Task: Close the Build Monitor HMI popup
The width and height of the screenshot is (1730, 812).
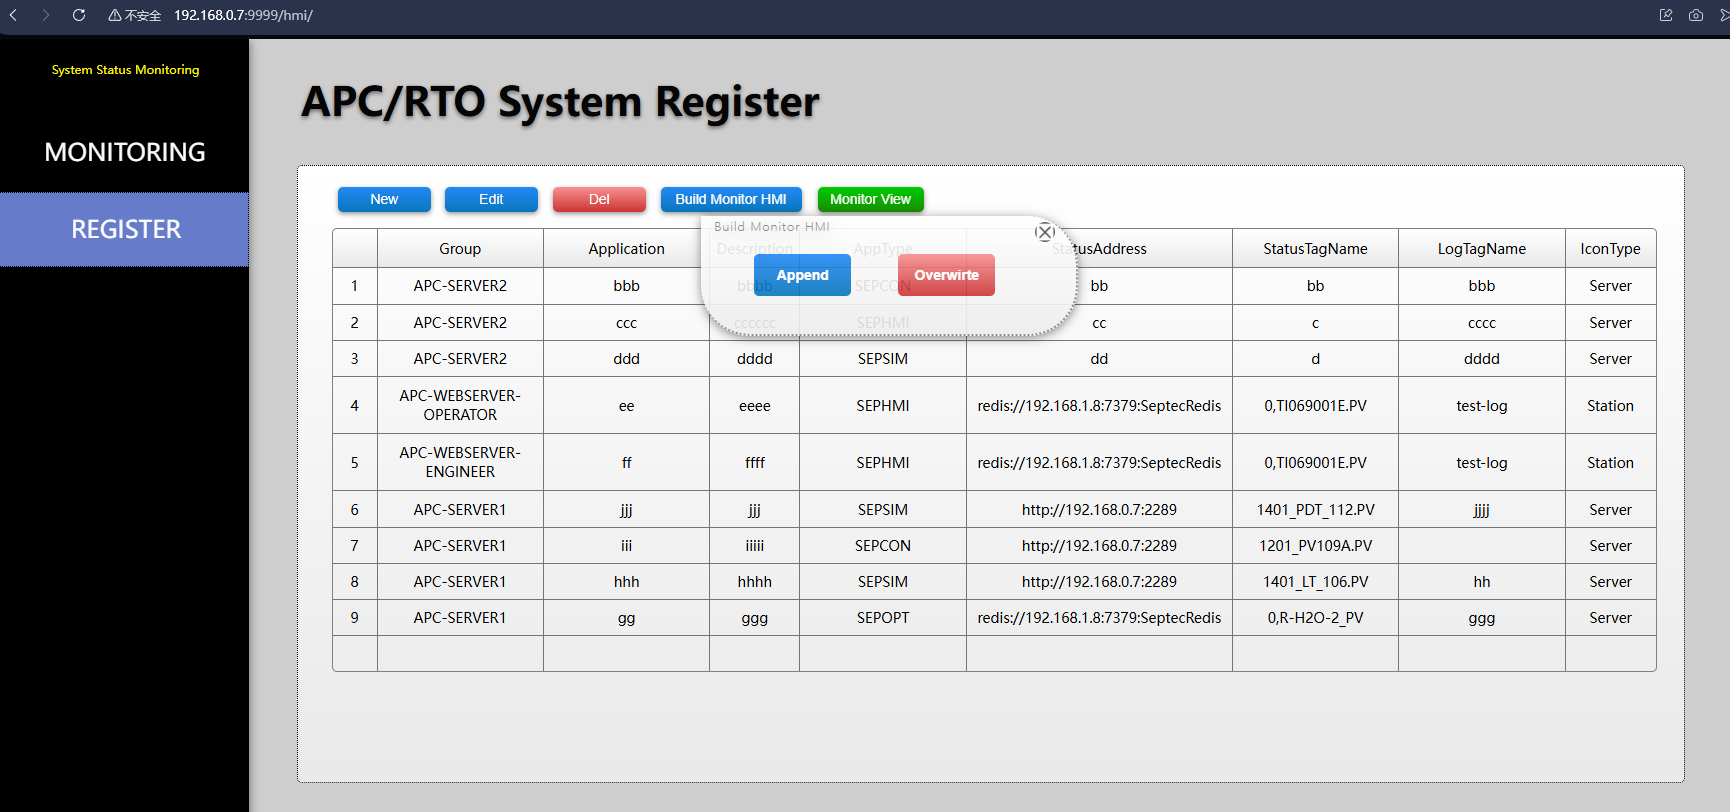Action: [1045, 232]
